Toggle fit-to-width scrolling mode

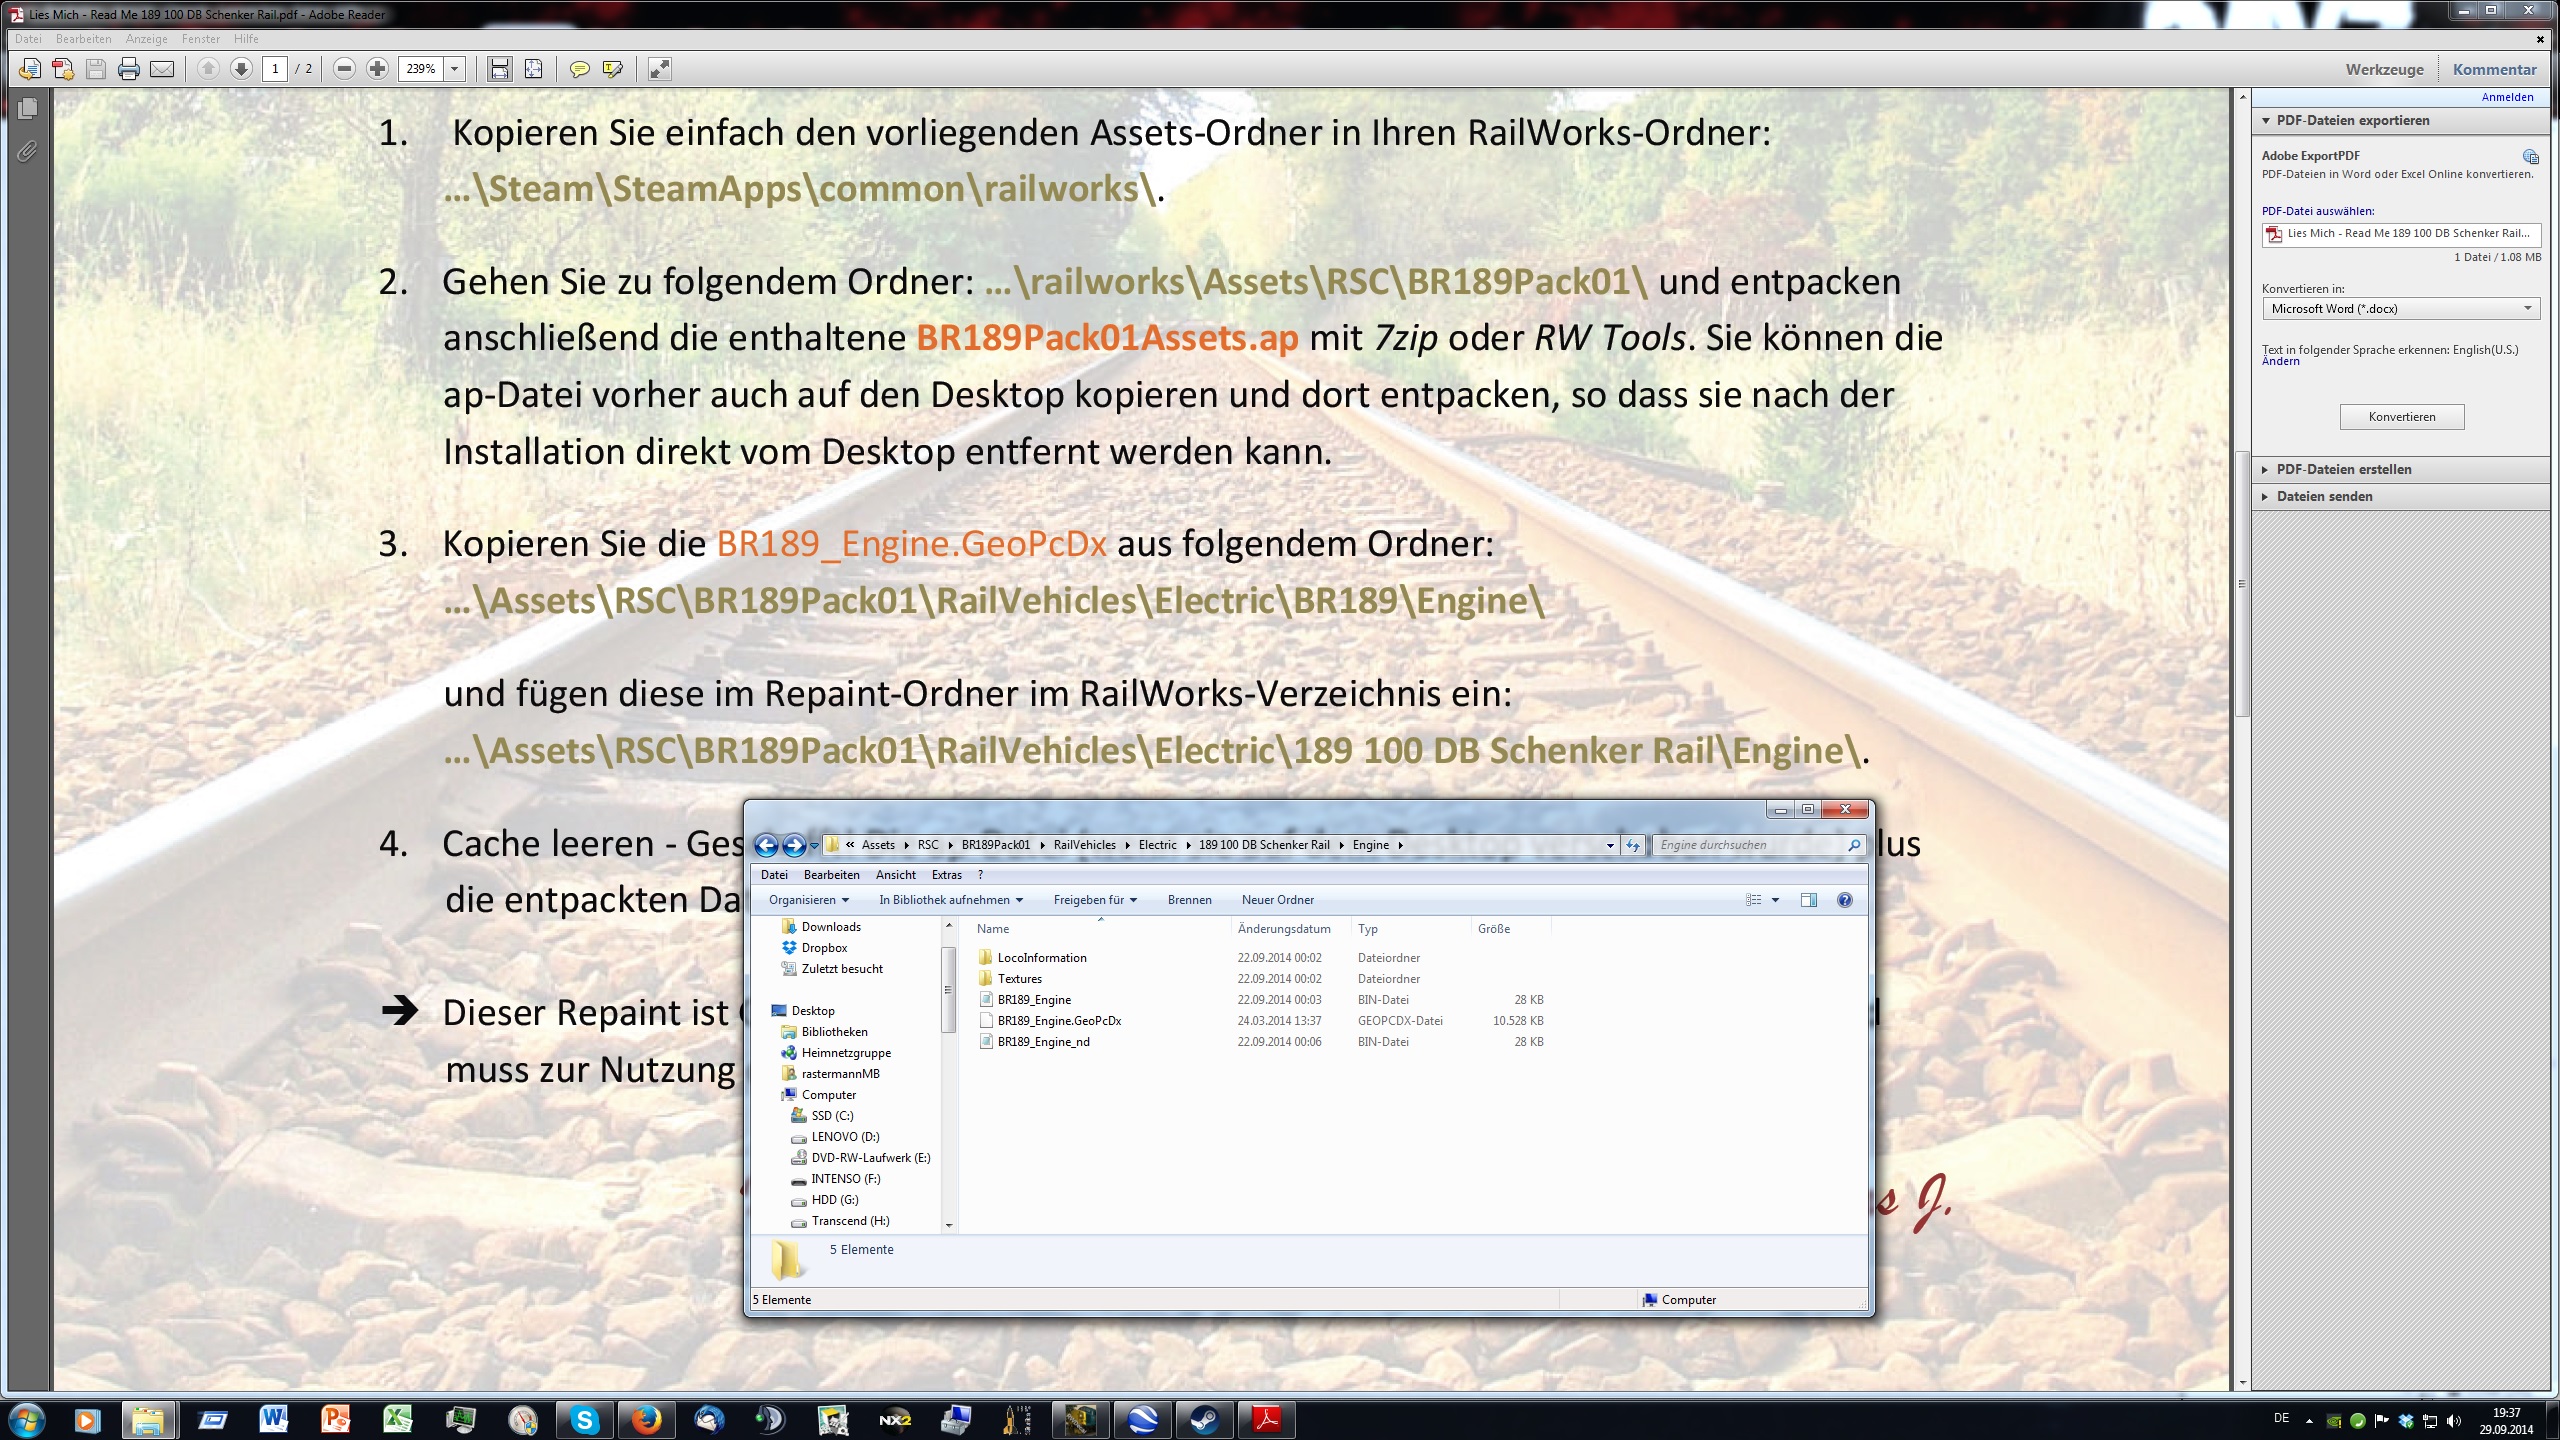499,69
